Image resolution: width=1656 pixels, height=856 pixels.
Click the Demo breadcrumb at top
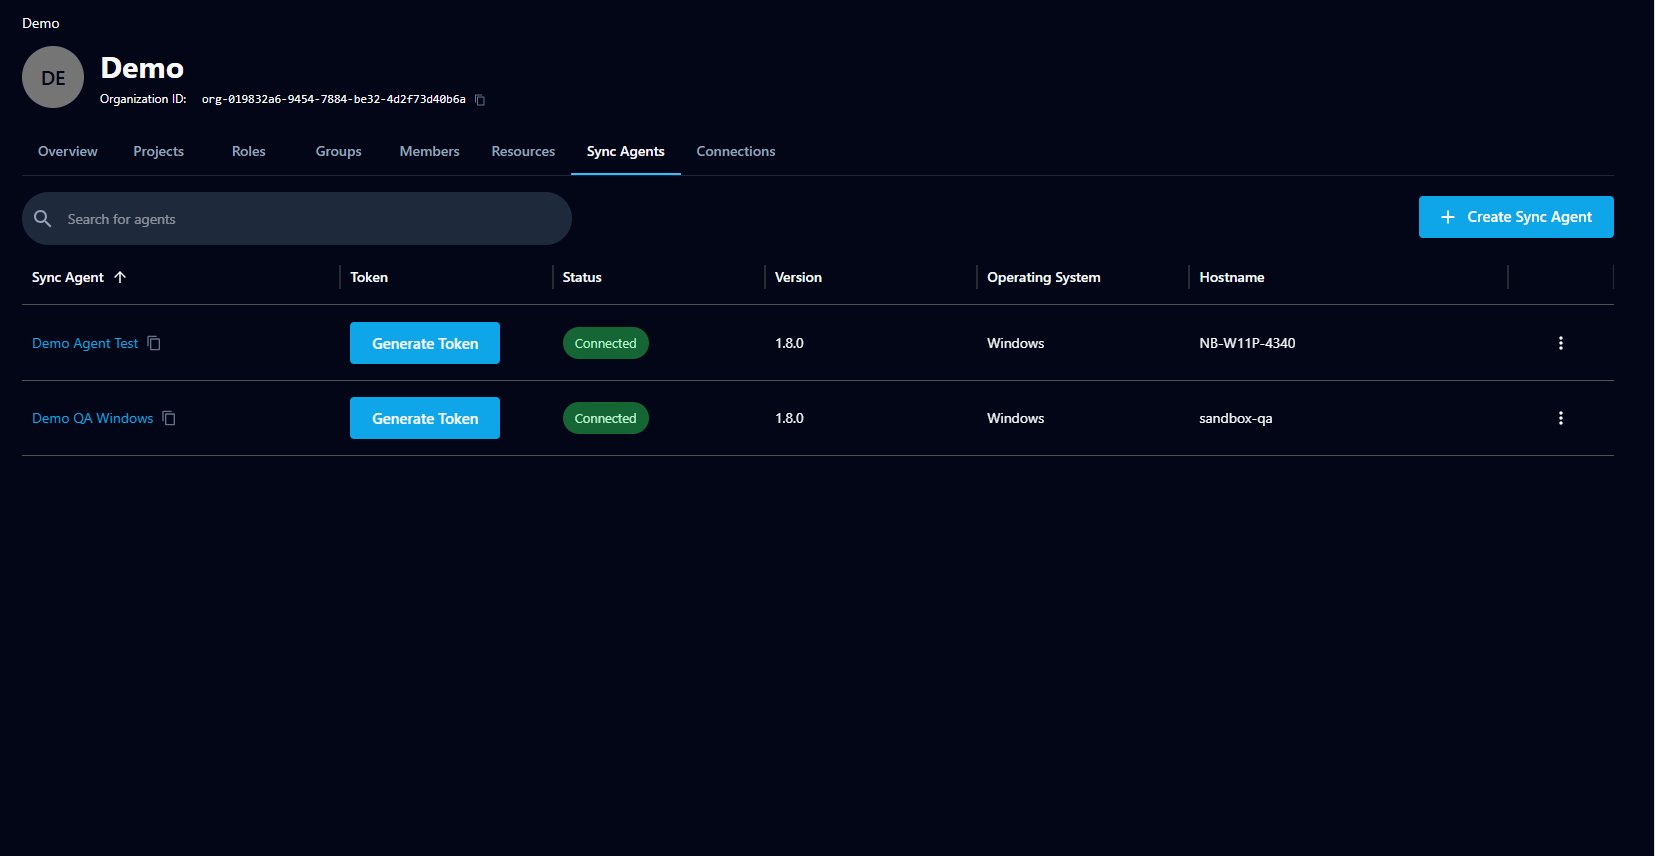41,23
